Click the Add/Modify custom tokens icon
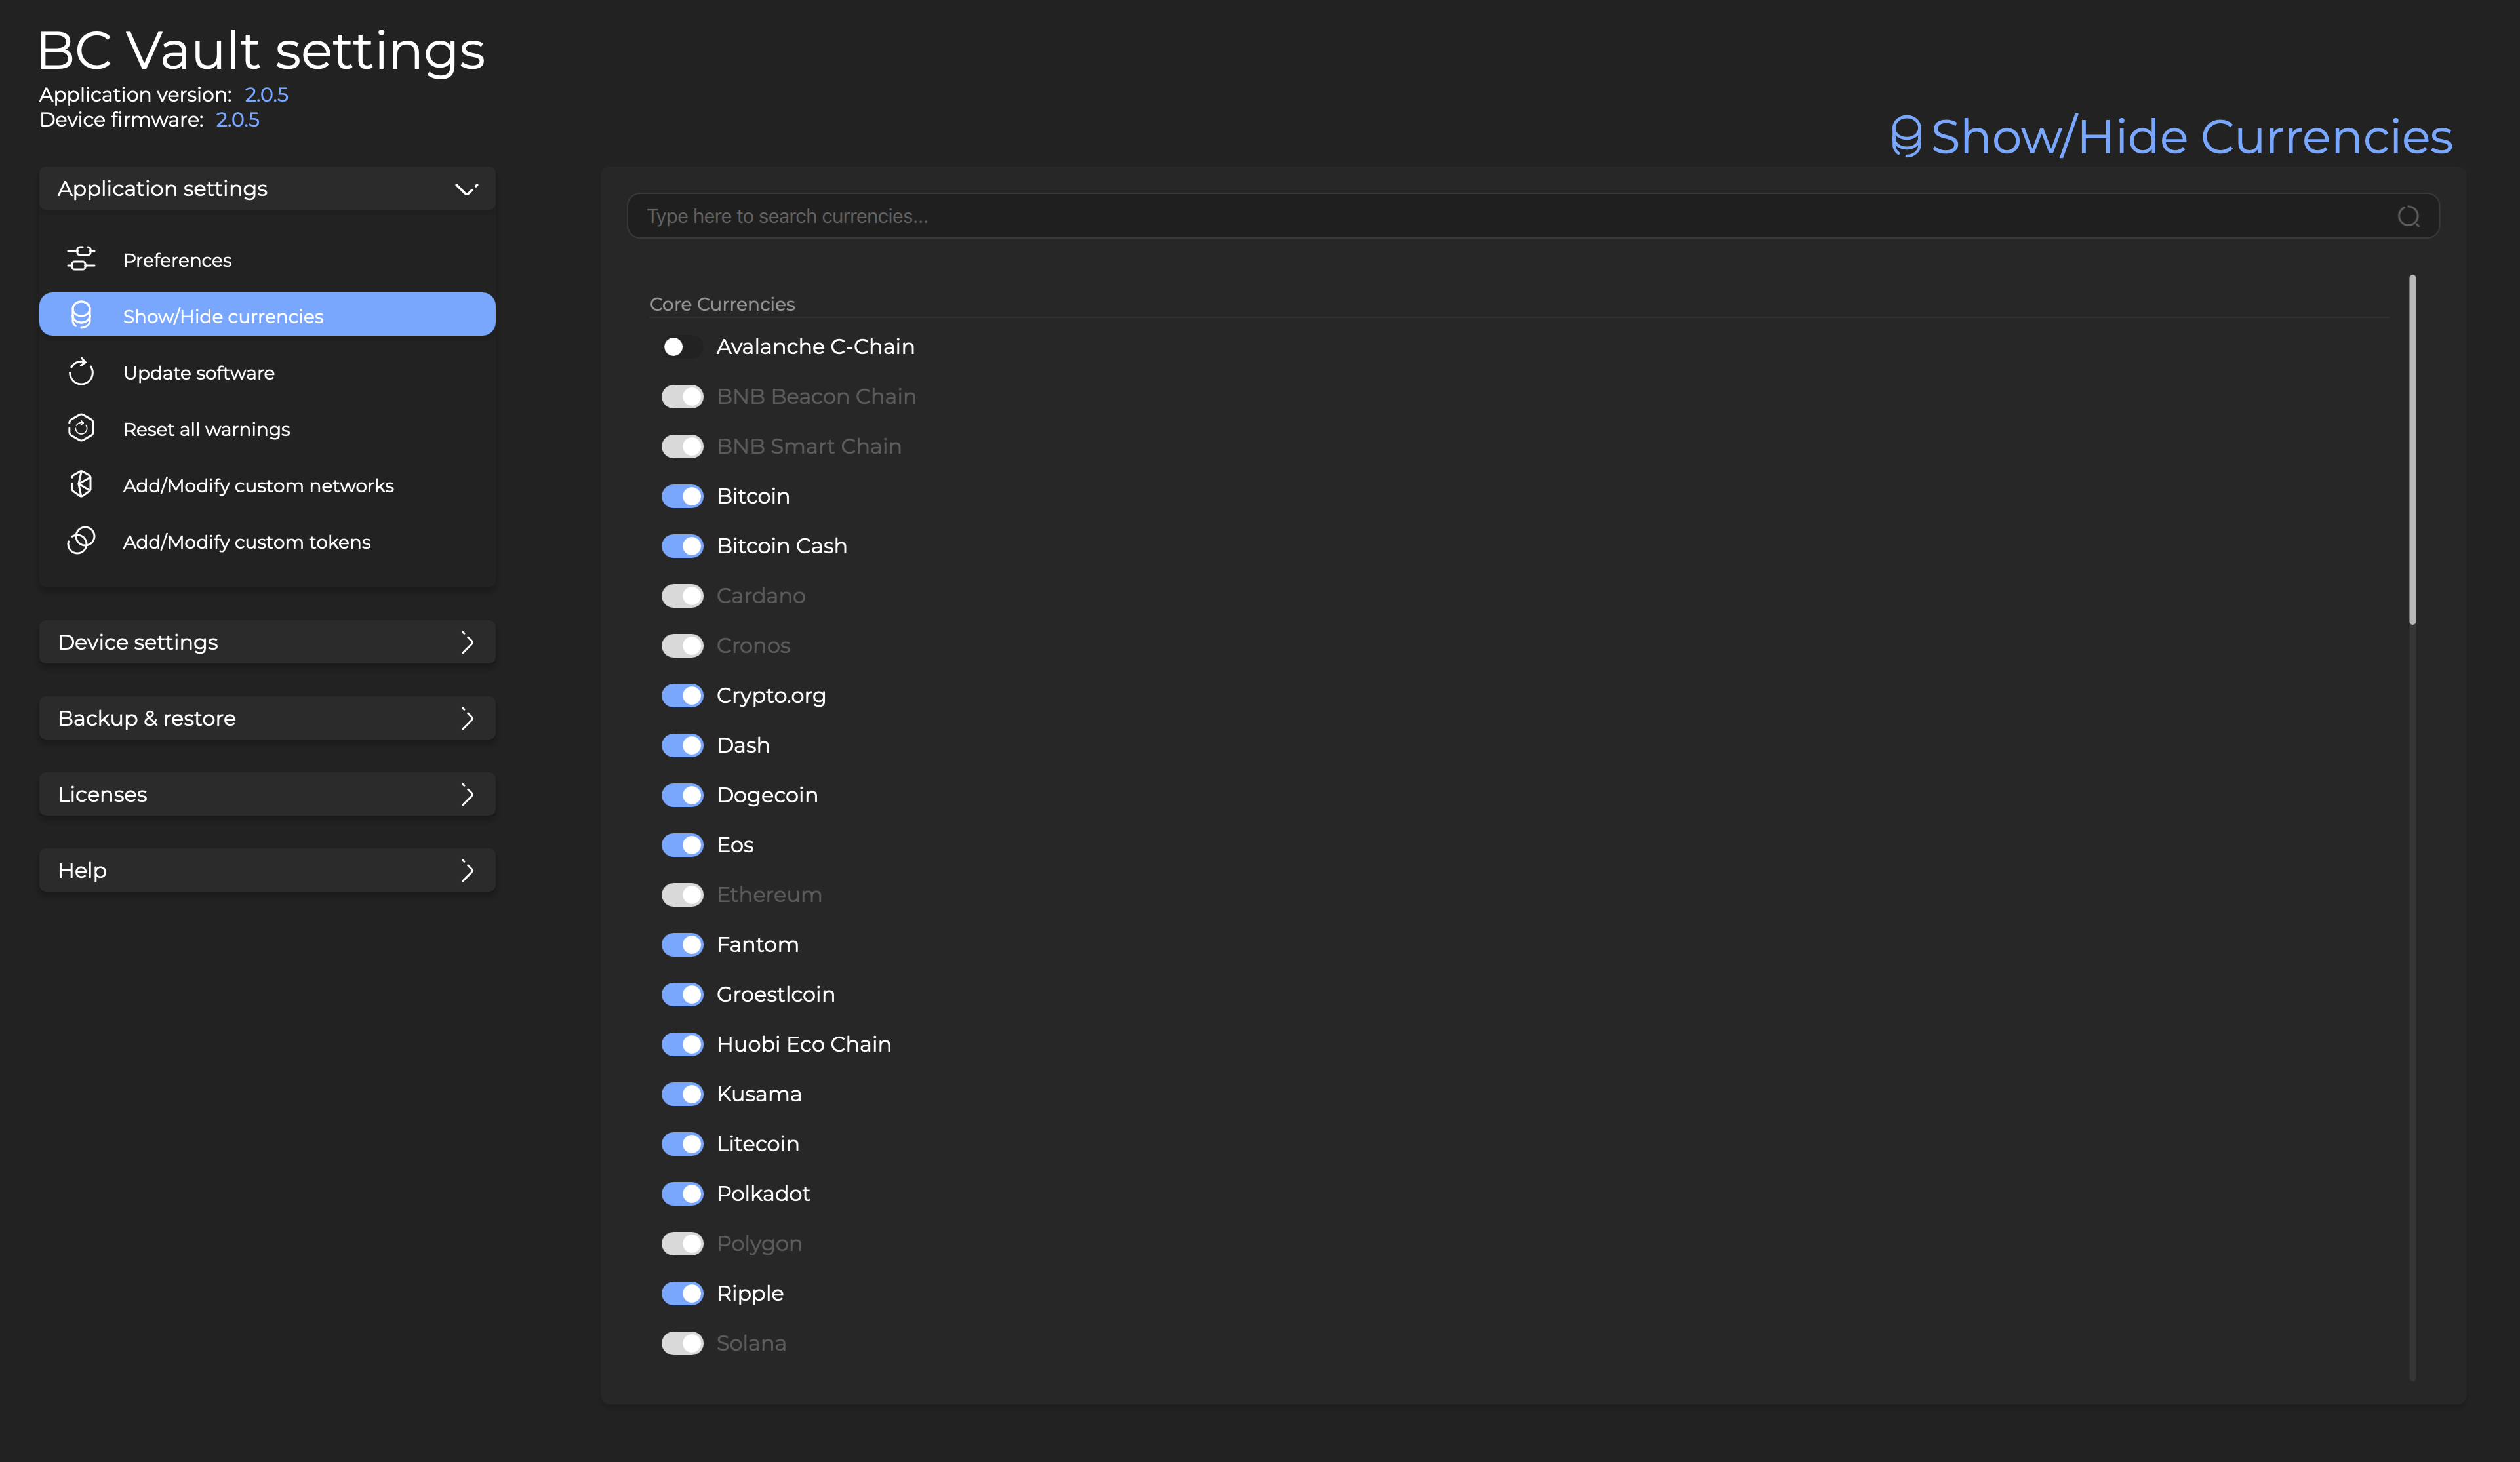 click(81, 541)
